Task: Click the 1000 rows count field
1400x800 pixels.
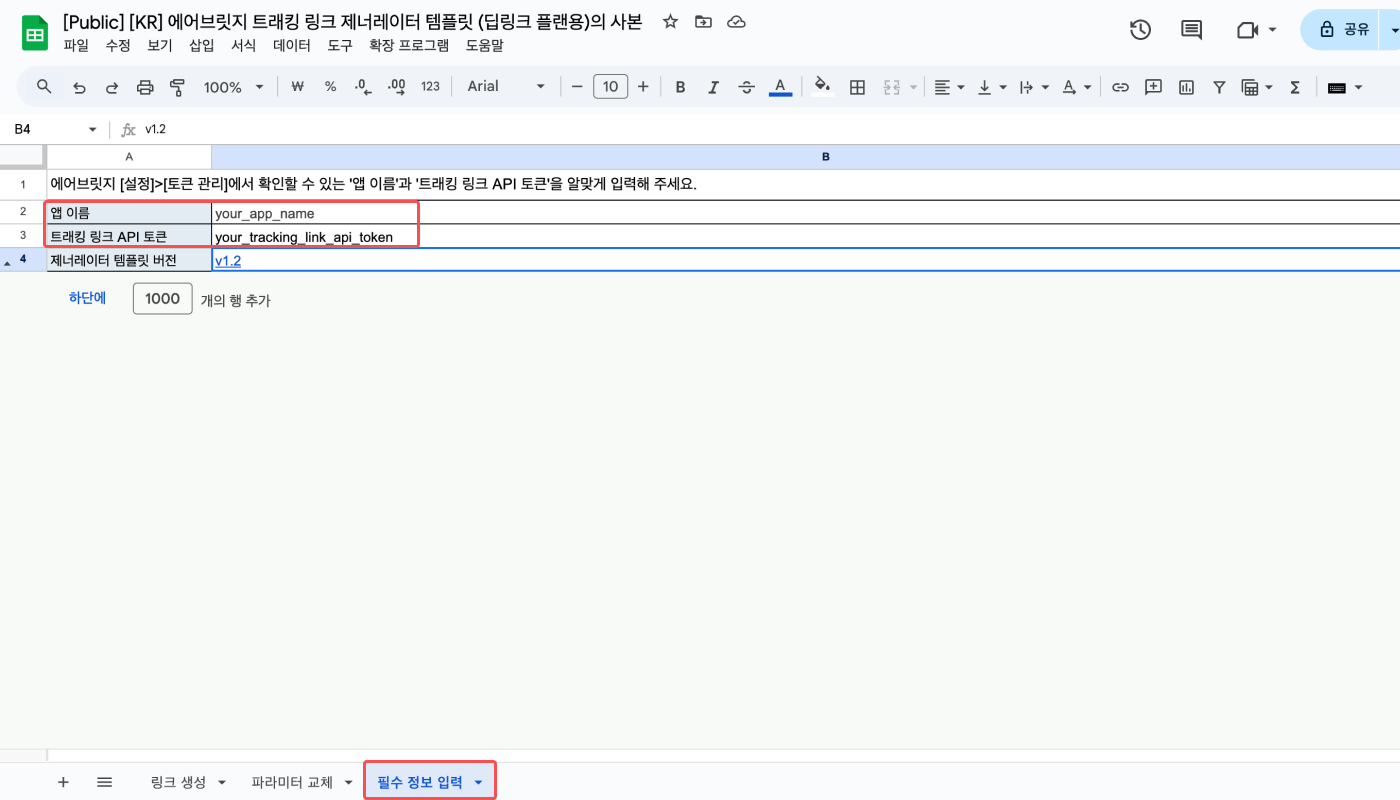Action: (x=162, y=298)
